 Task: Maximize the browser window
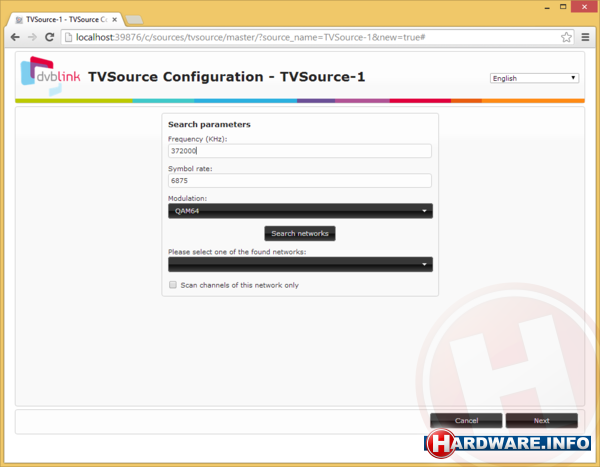pyautogui.click(x=563, y=7)
